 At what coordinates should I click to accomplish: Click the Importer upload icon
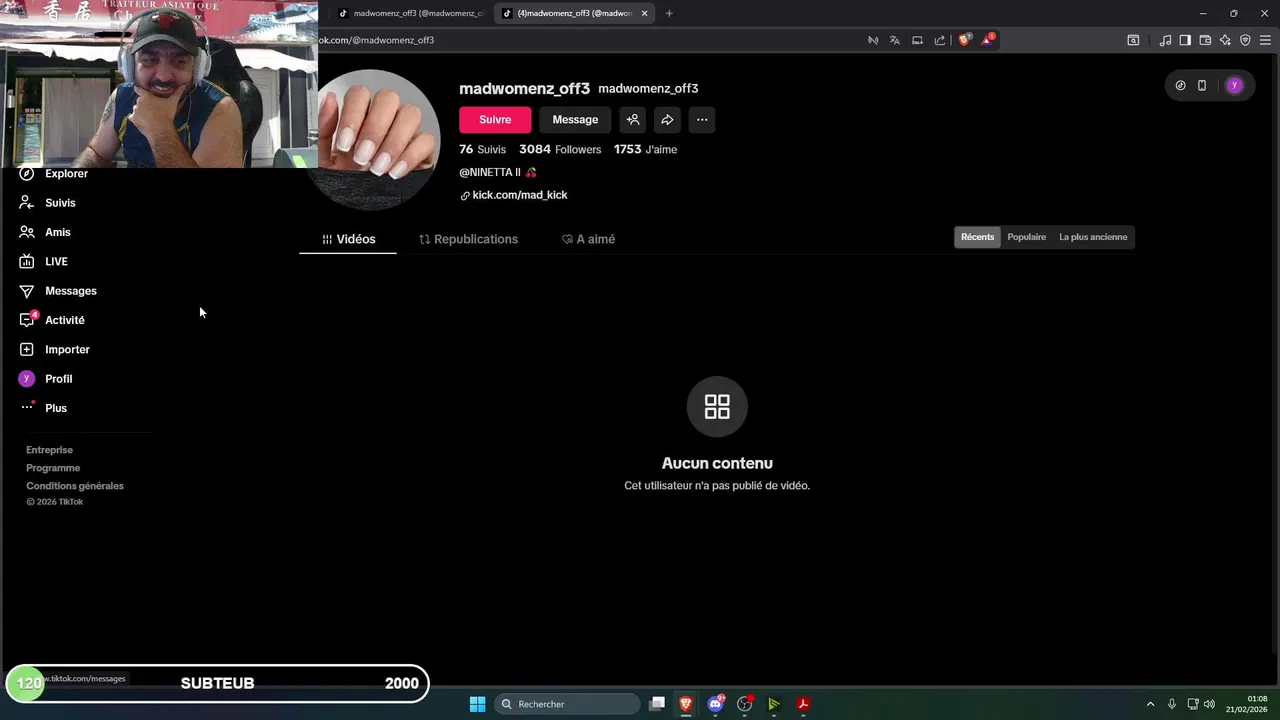point(27,350)
